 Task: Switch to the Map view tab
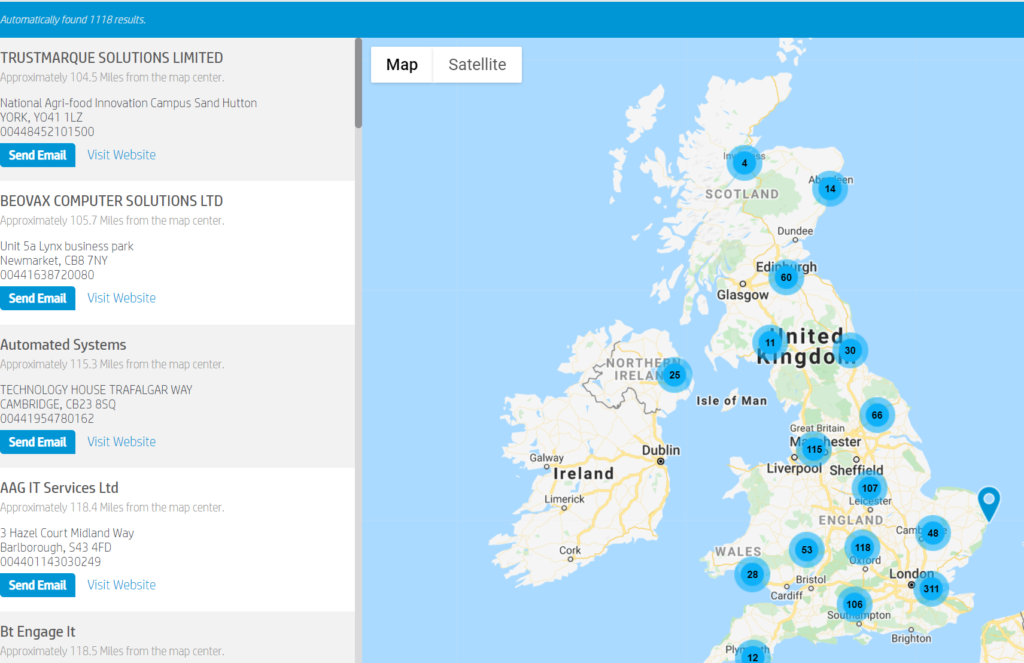click(401, 64)
